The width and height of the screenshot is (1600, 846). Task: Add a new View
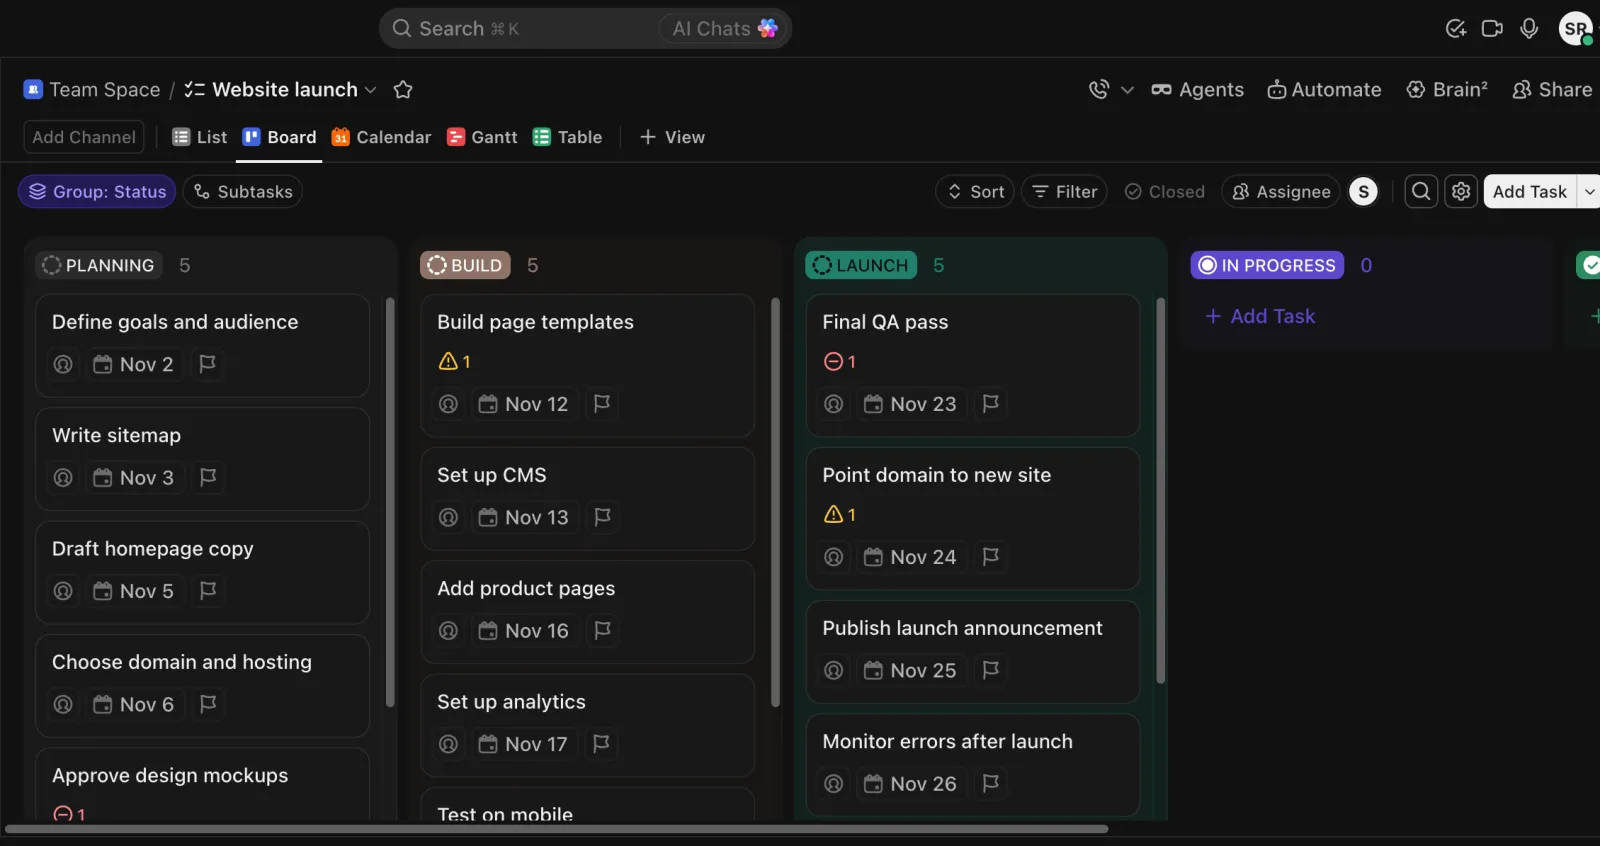coord(672,137)
